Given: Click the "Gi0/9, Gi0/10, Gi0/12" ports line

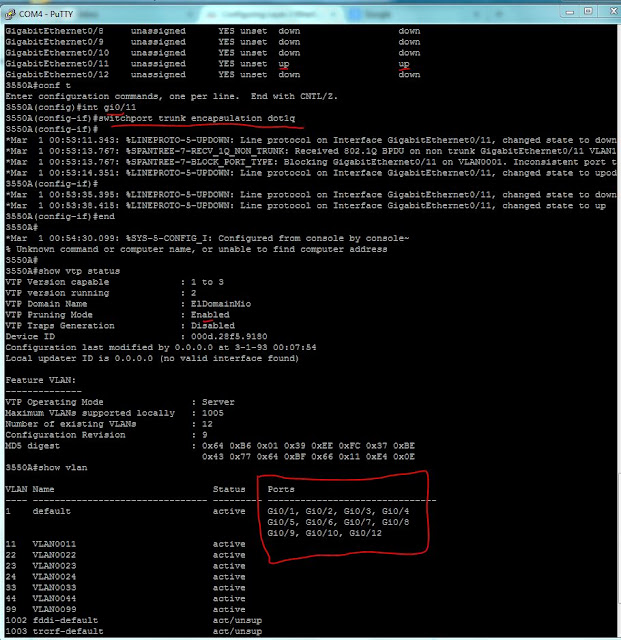Looking at the screenshot, I should click(325, 533).
